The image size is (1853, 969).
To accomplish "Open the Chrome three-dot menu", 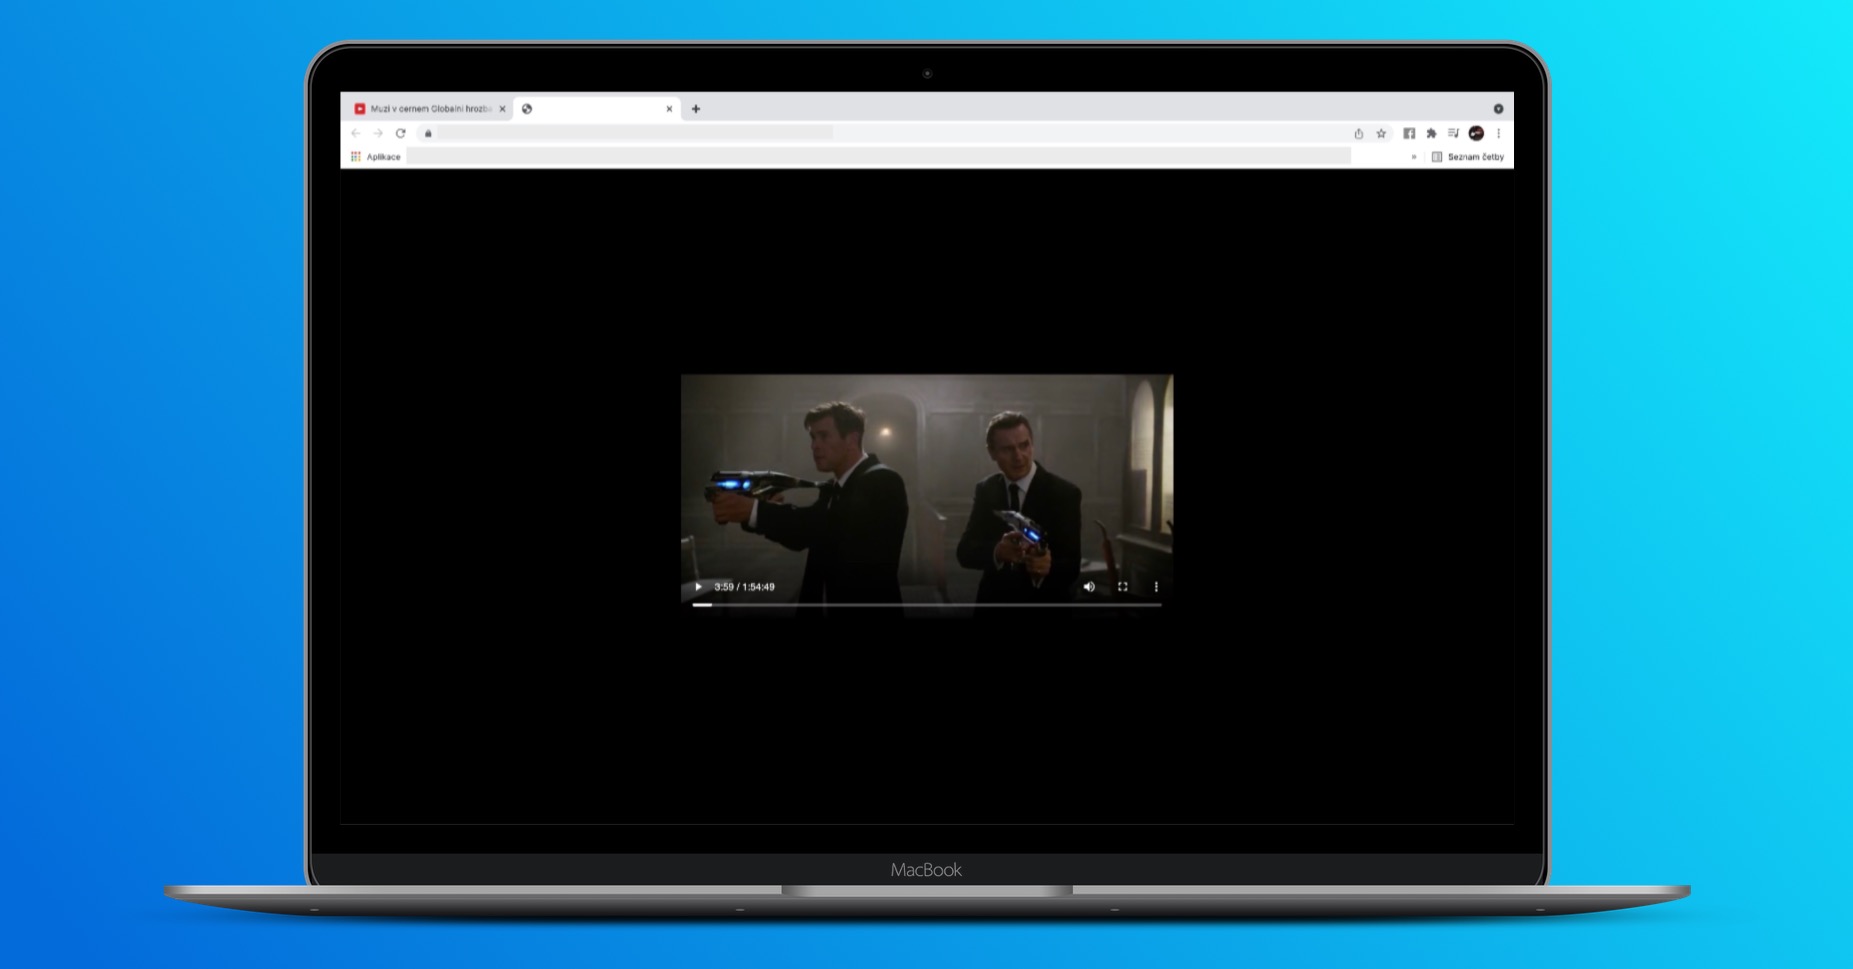I will tap(1498, 133).
